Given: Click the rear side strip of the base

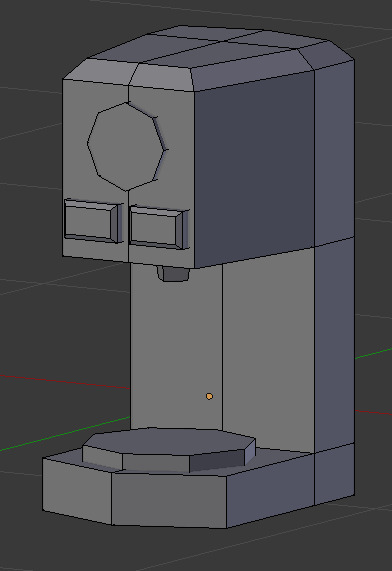Looking at the screenshot, I should point(334,473).
